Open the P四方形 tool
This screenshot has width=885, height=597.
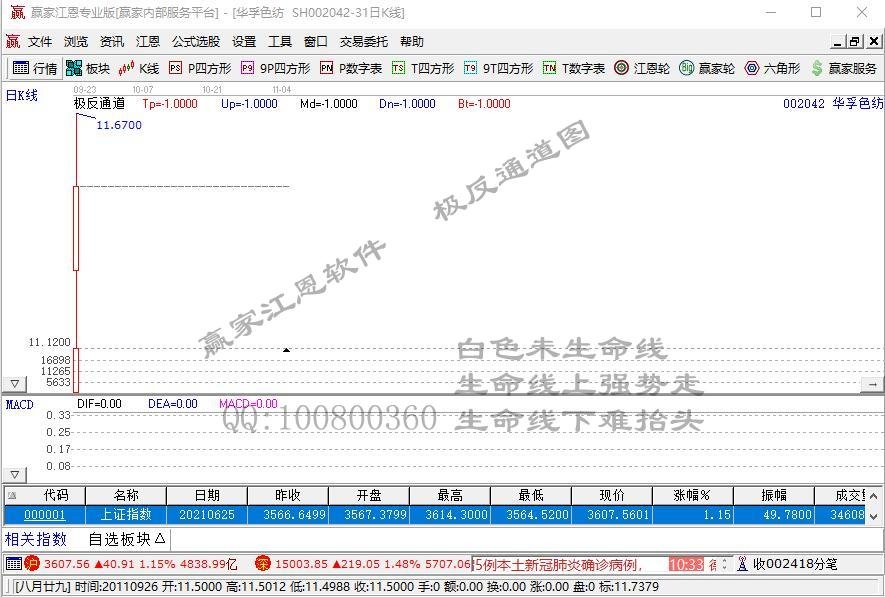pyautogui.click(x=200, y=68)
